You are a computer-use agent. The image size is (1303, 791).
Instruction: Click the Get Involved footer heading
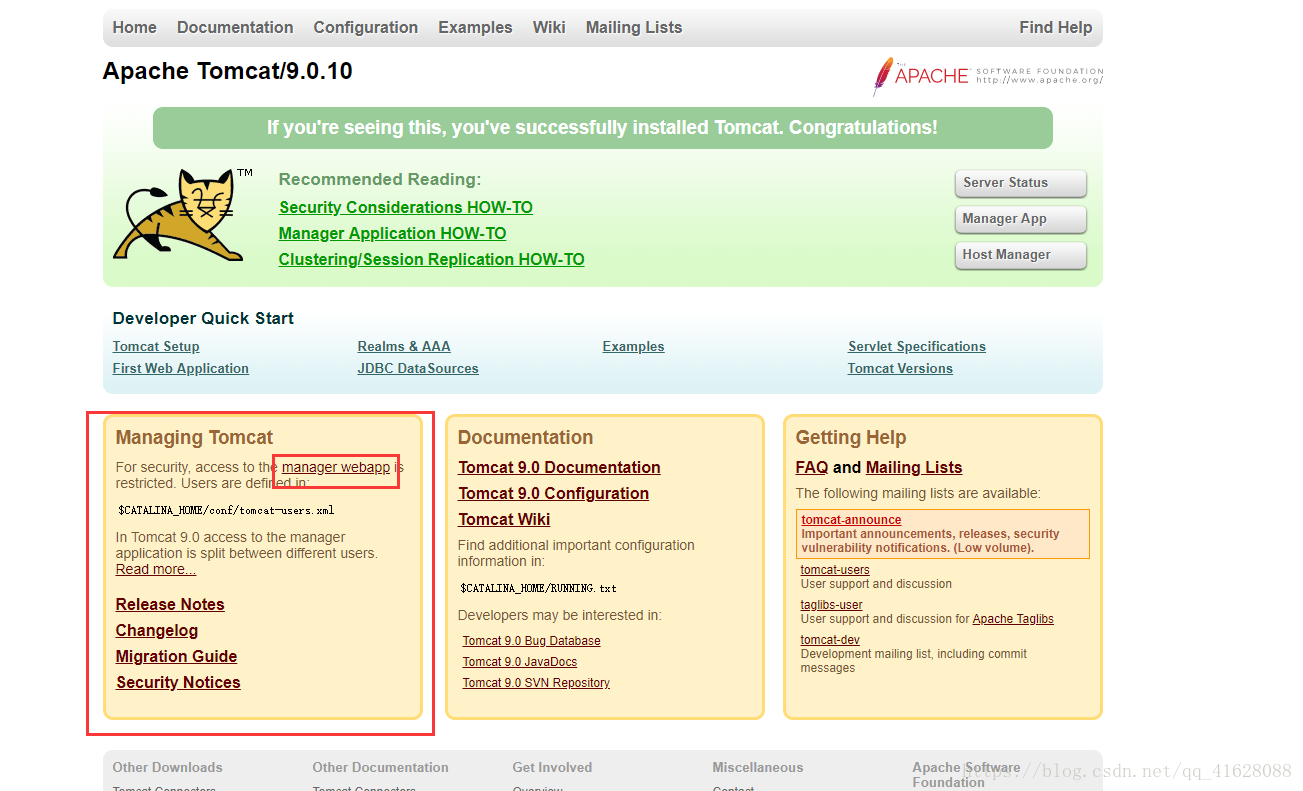[552, 767]
